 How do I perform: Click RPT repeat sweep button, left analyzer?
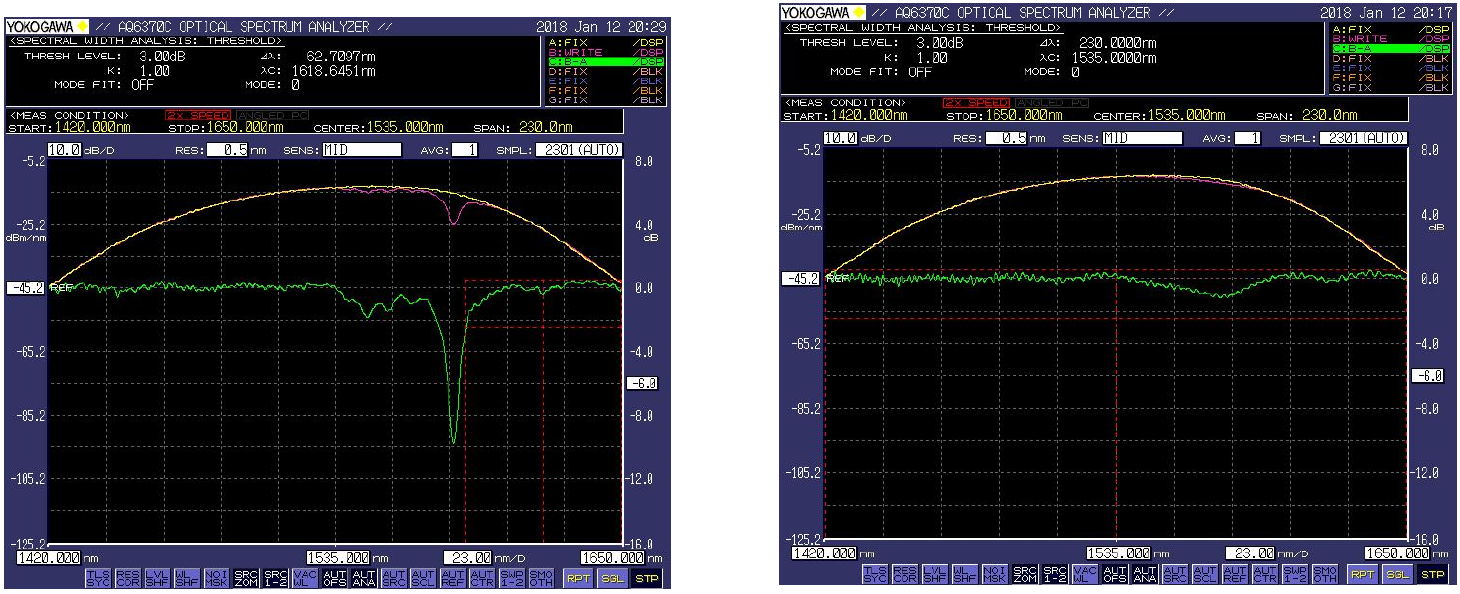click(578, 577)
